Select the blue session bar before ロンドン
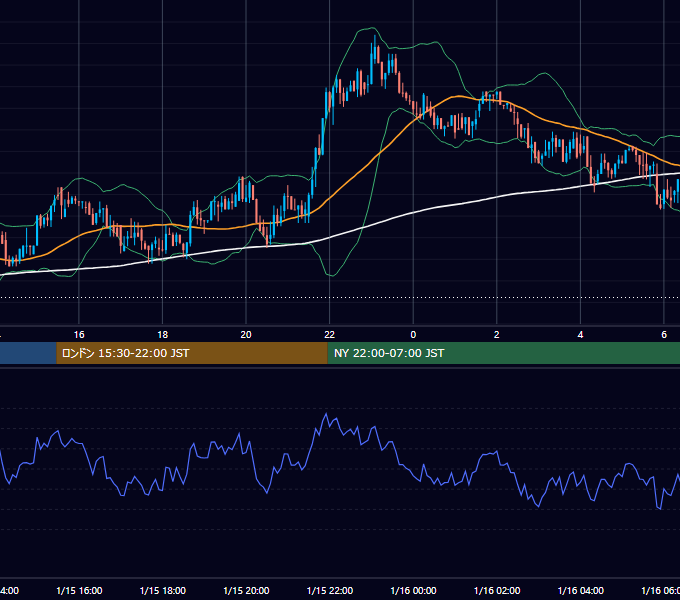This screenshot has height=600, width=680. click(28, 353)
